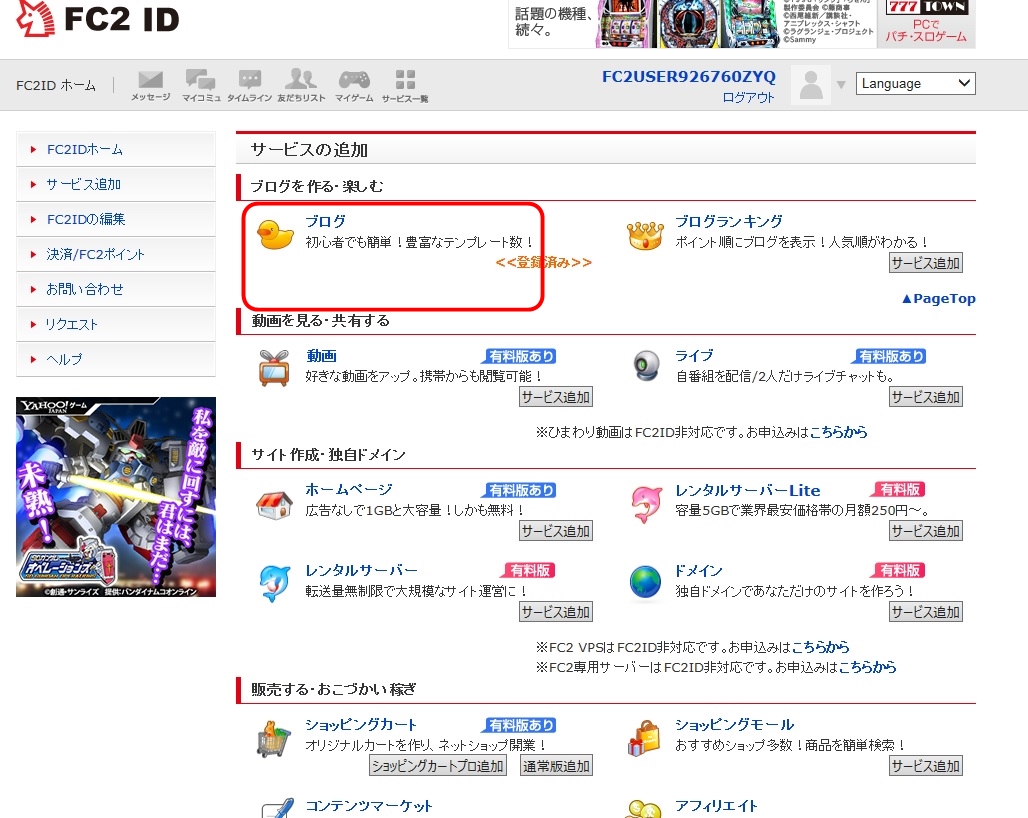1028x818 pixels.
Task: Select ヘルプ in the sidebar
Action: 115,359
